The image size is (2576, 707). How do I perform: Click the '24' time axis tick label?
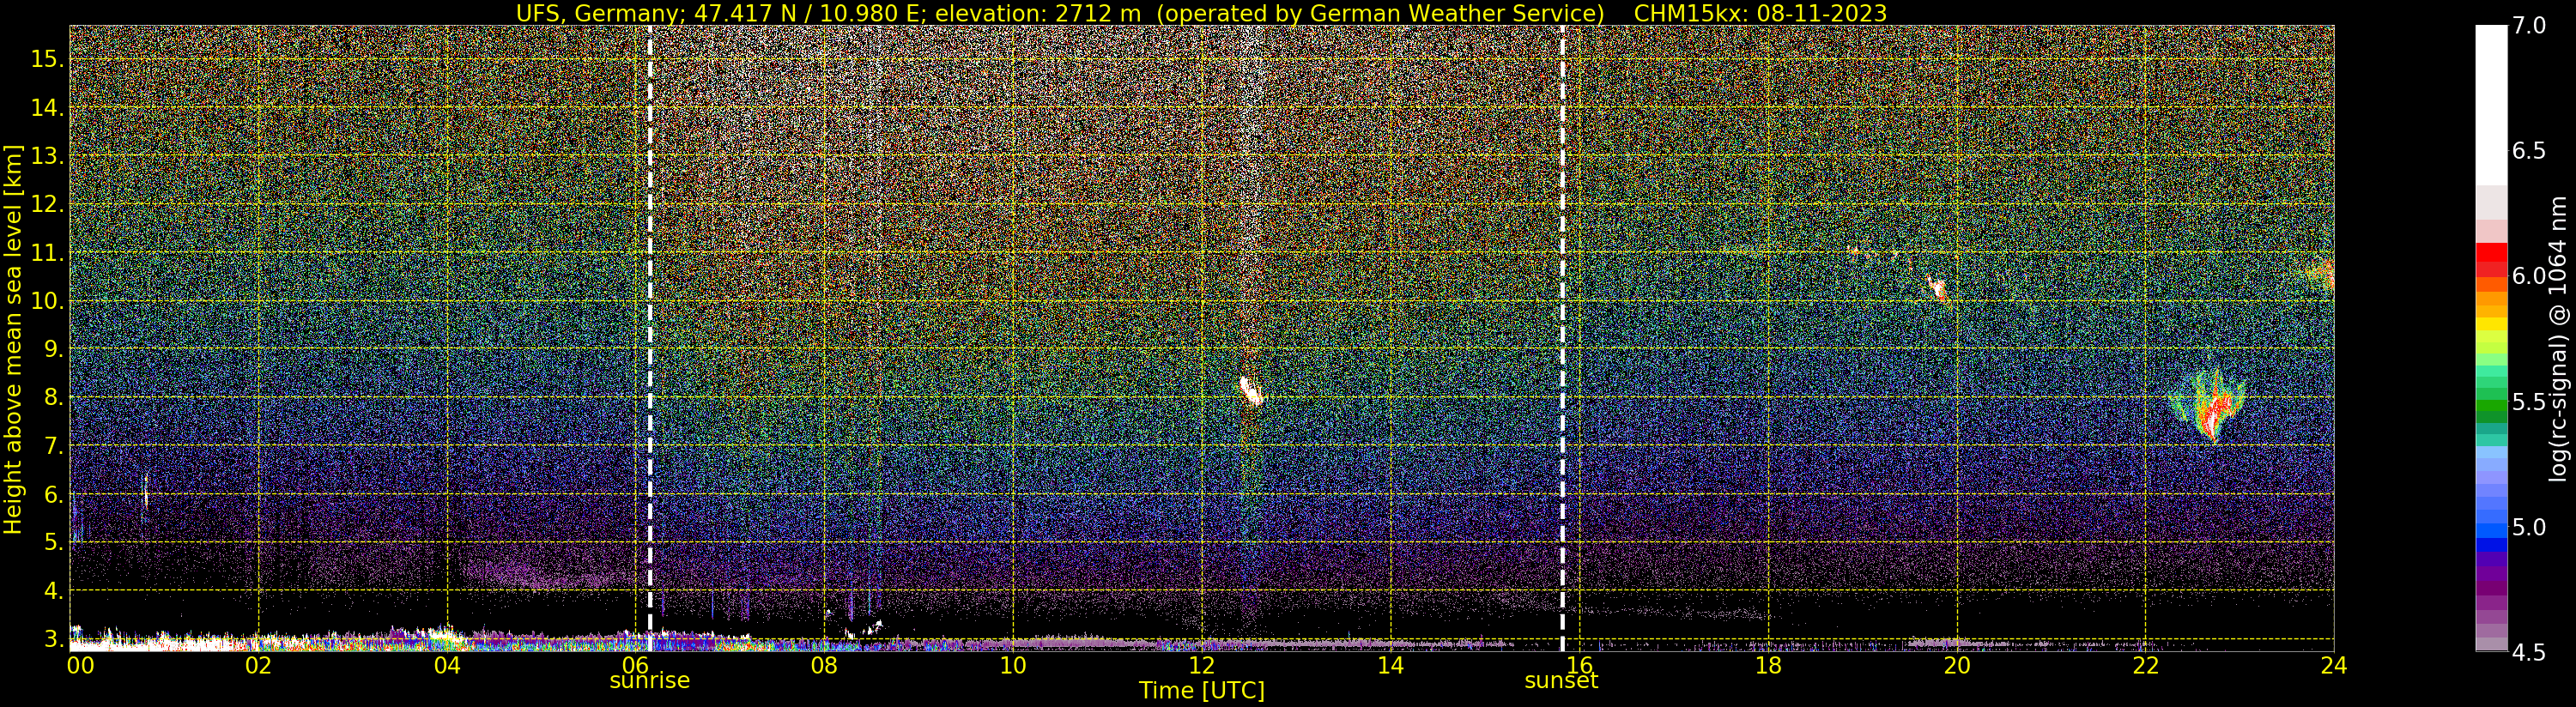pyautogui.click(x=2333, y=665)
